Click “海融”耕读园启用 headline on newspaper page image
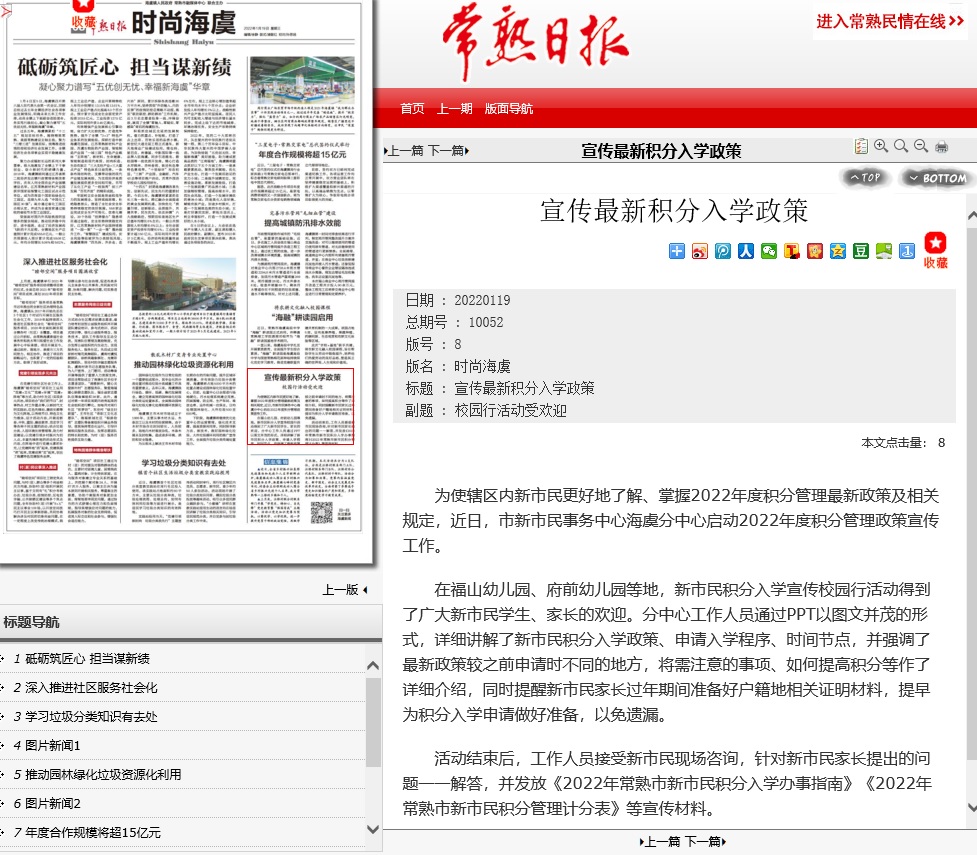Viewport: 977px width, 855px height. (302, 317)
